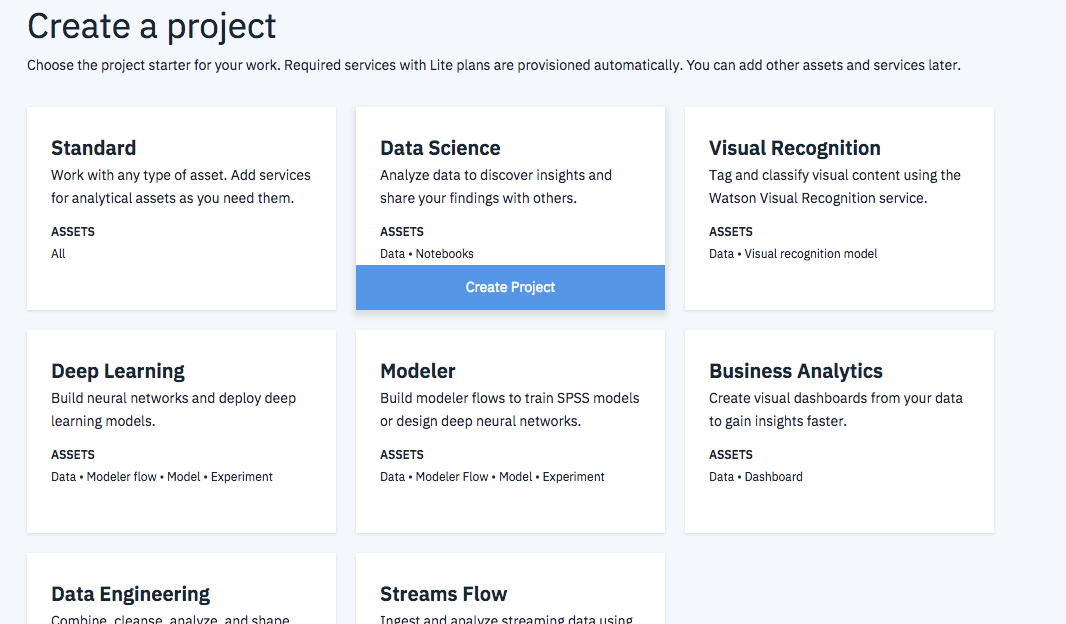Screen dimensions: 1066x624
Task: Open the Deep Learning starter card
Action: [x=181, y=431]
